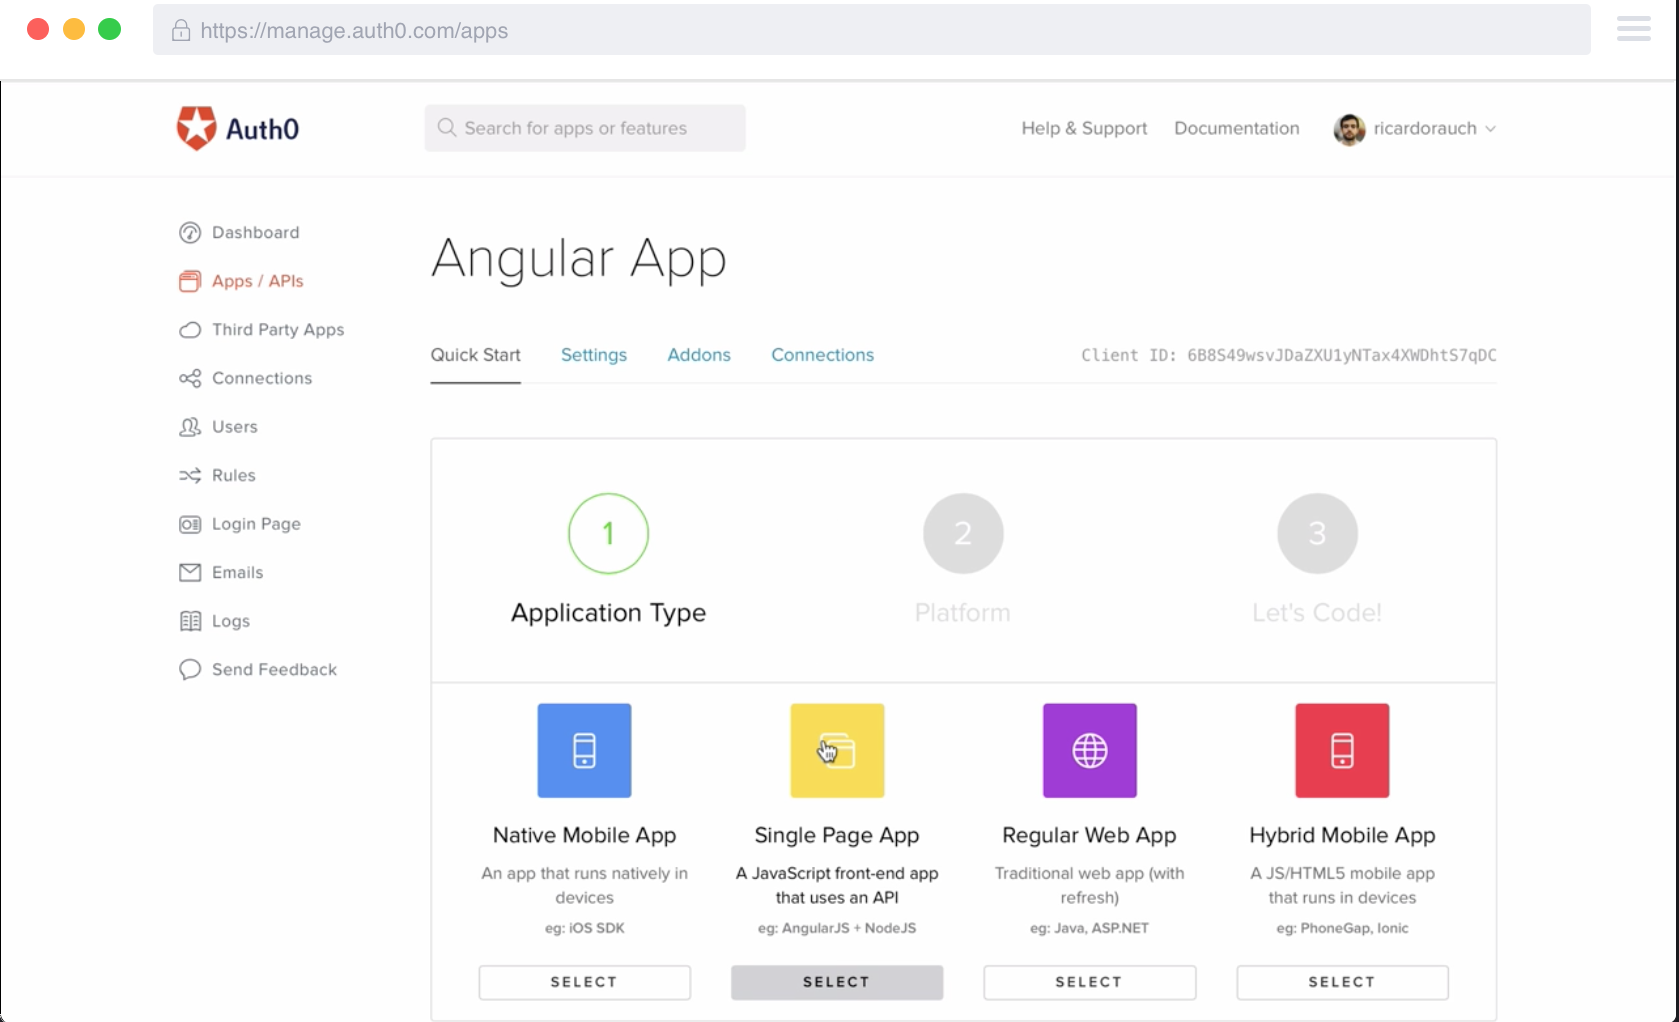Click the Login Page icon
This screenshot has height=1022, width=1679.
(190, 524)
